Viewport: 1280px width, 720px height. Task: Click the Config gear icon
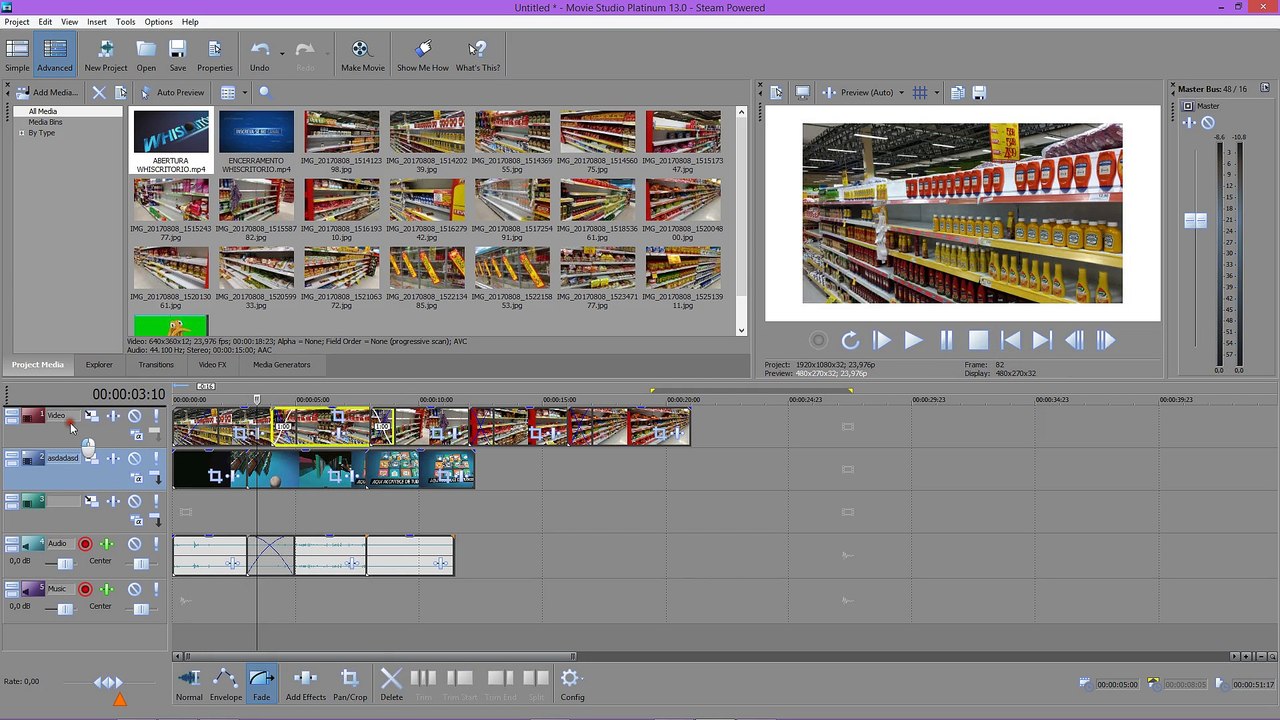[572, 684]
